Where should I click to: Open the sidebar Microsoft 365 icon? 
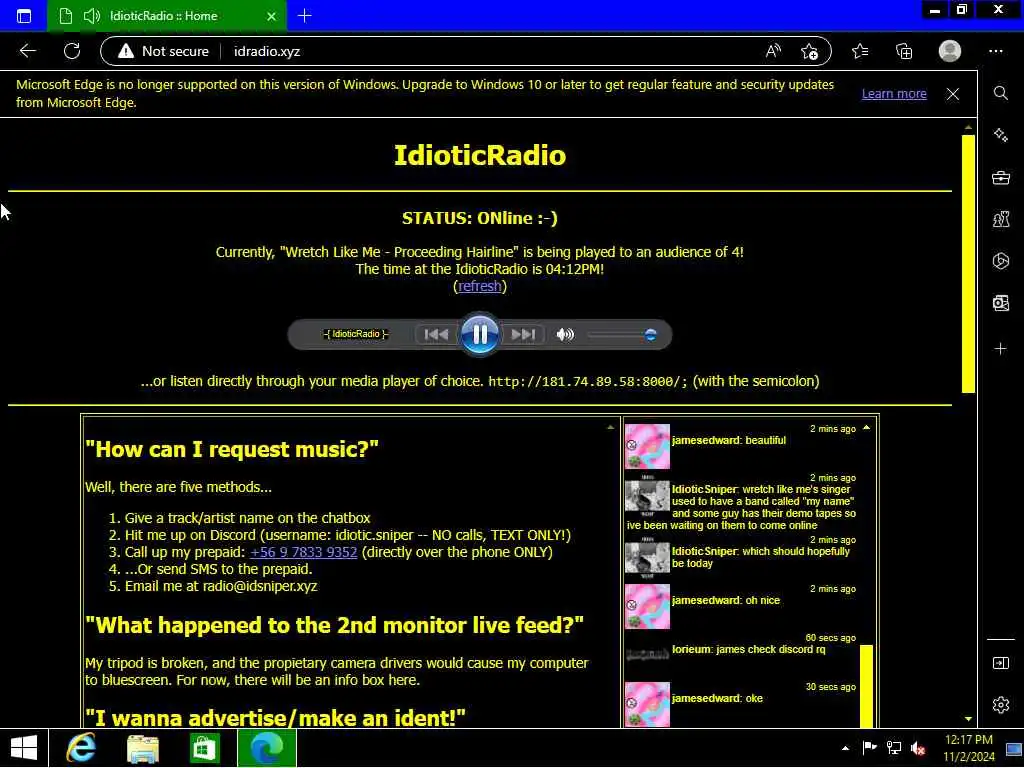(x=1000, y=261)
